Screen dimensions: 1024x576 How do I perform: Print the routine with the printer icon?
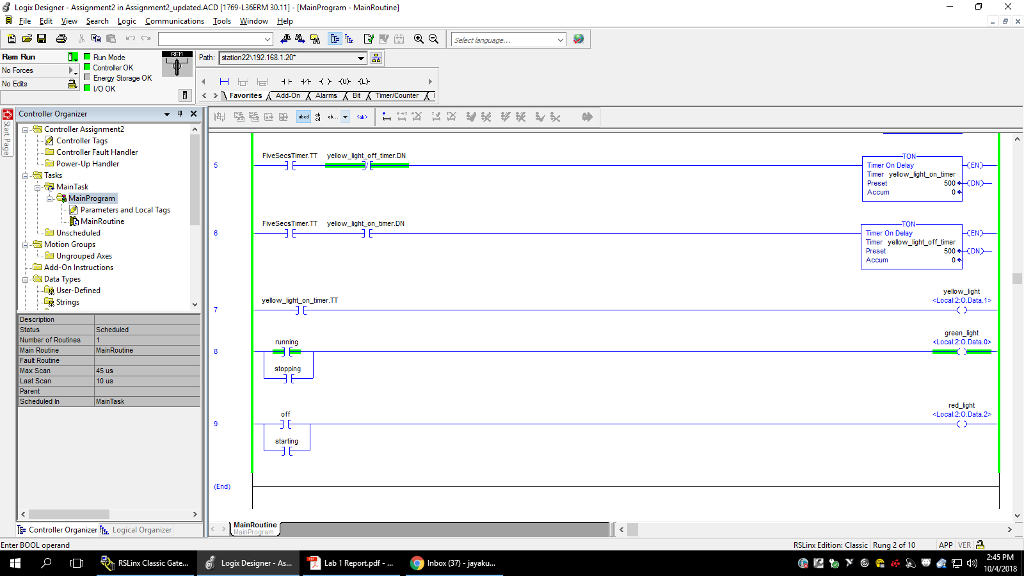(62, 38)
